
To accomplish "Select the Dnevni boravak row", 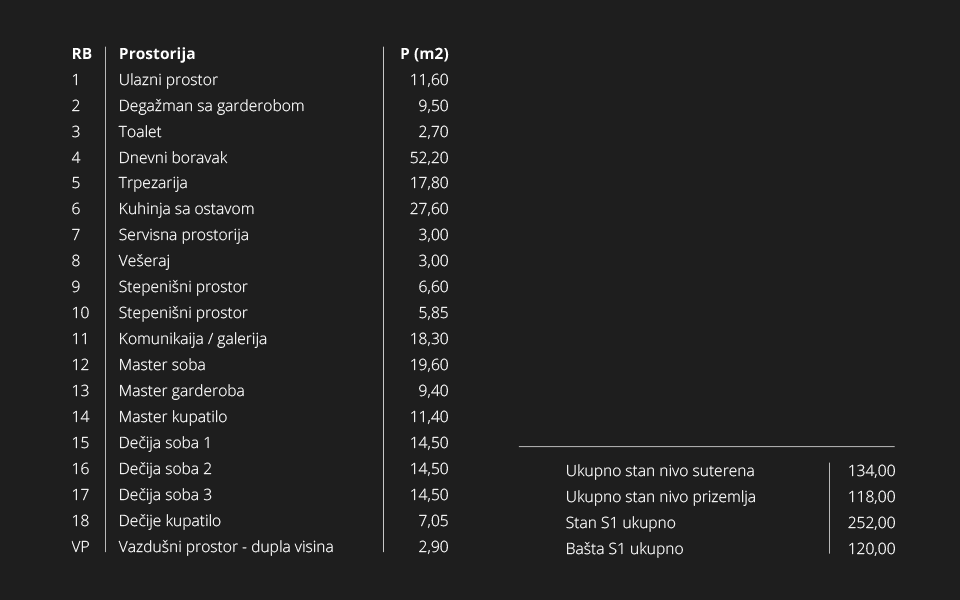I will (x=260, y=157).
